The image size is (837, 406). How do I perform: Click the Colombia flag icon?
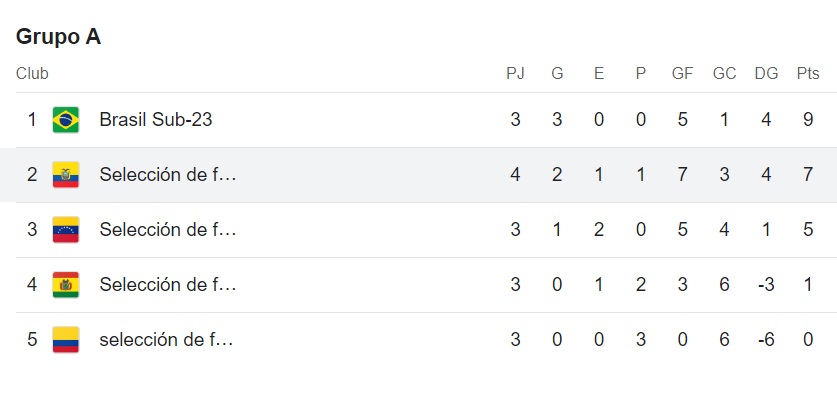point(66,340)
